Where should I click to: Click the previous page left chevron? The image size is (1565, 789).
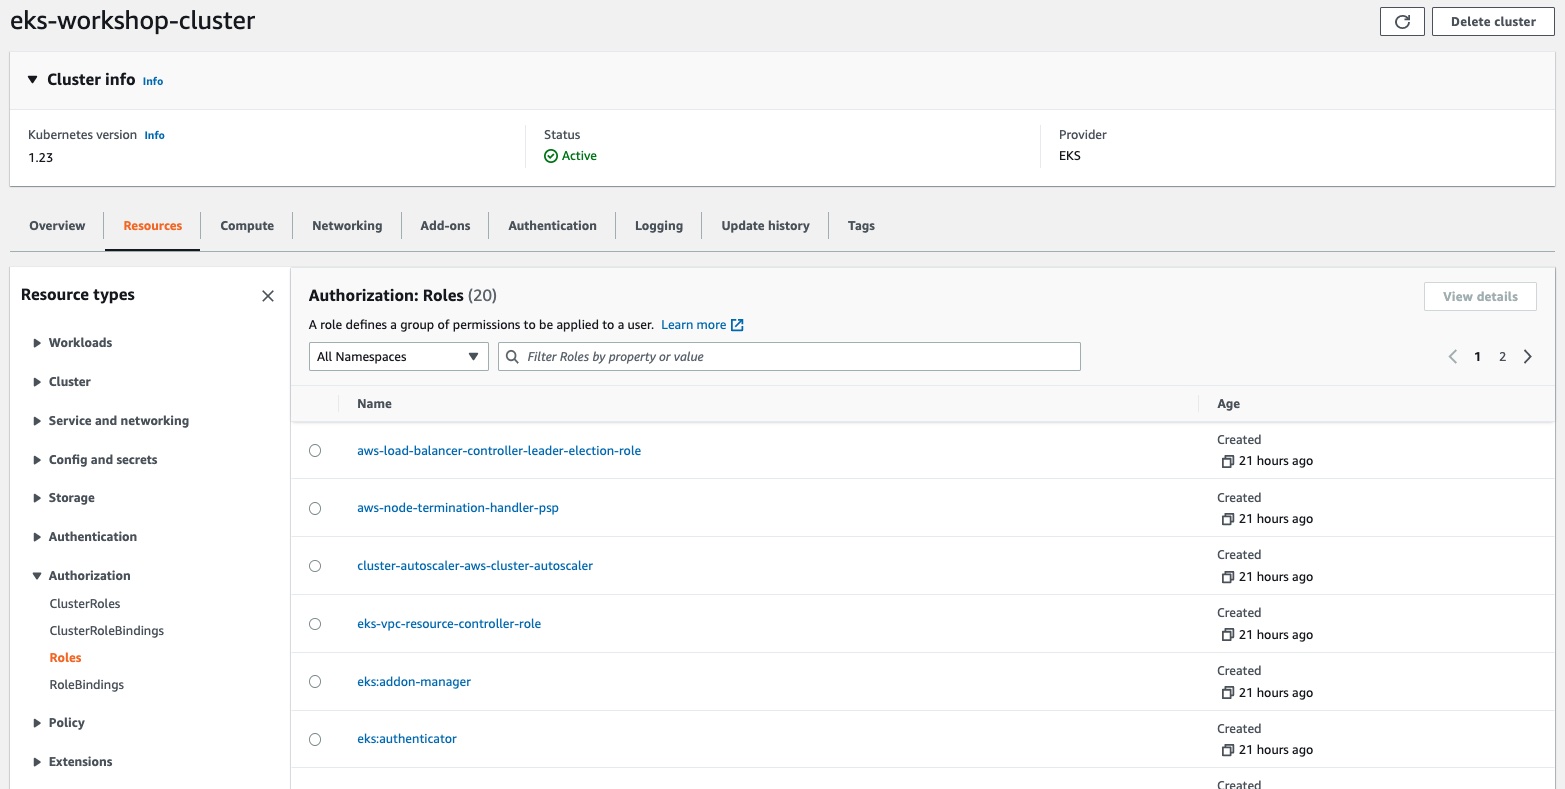(1453, 357)
